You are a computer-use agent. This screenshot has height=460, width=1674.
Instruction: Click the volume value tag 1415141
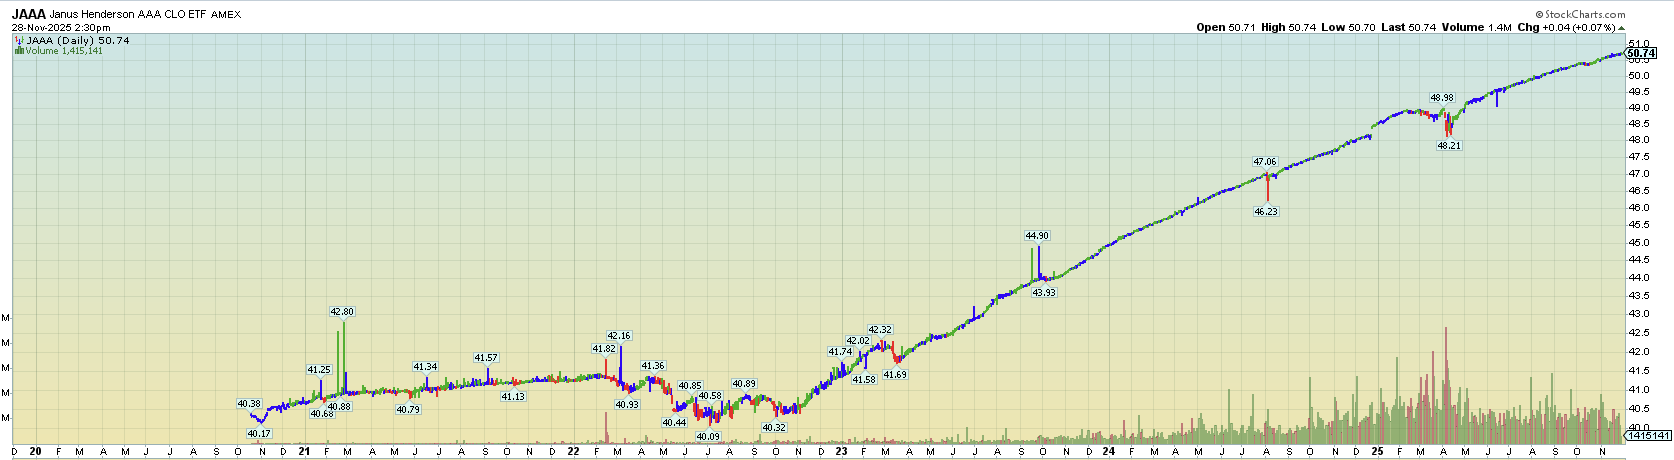tap(1648, 436)
